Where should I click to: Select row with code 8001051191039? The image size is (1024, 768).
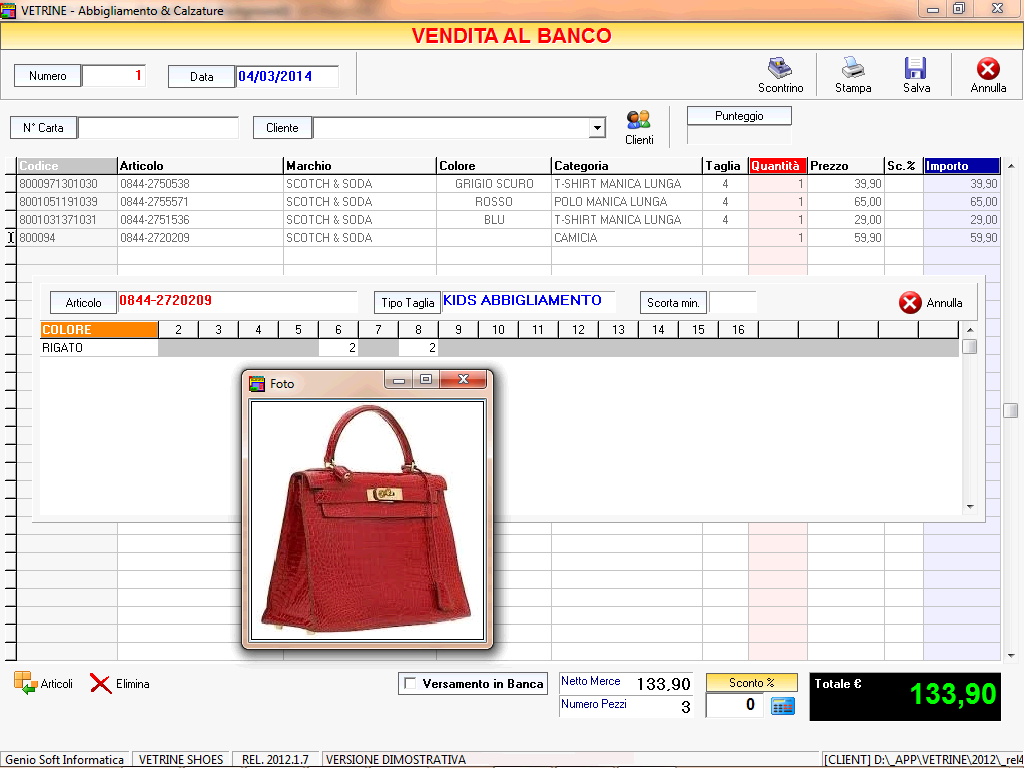tap(508, 202)
